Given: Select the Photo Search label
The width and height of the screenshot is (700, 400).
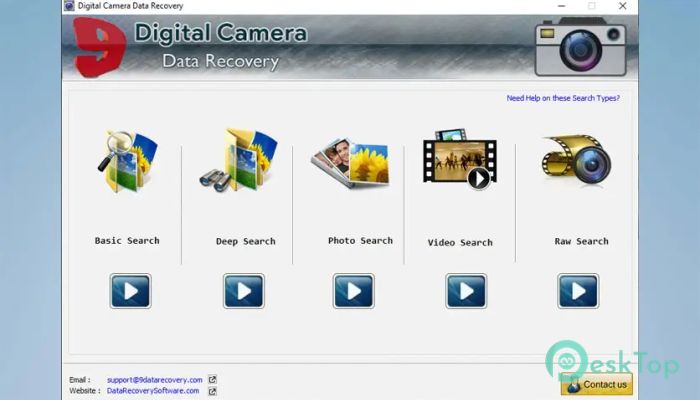Looking at the screenshot, I should (360, 241).
